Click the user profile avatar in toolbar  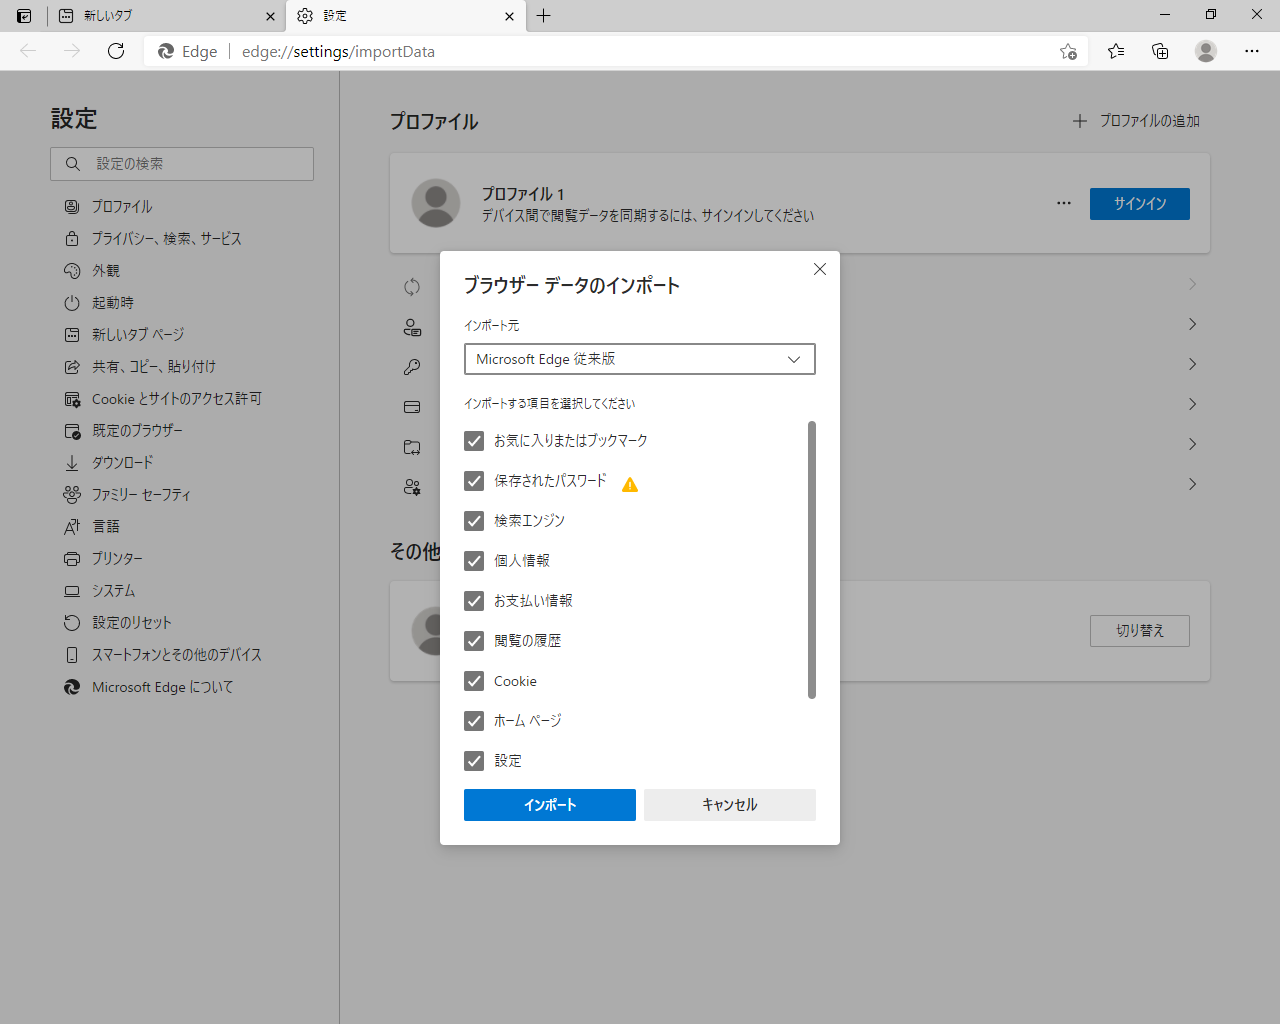click(1206, 51)
